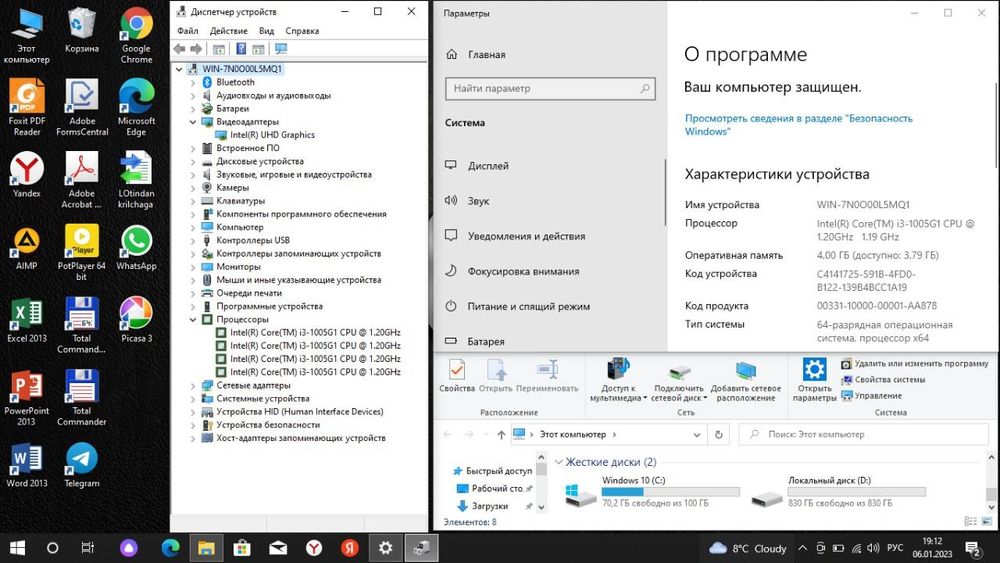Click Поиск: Этот компьютер search box
This screenshot has width=1000, height=563.
[x=864, y=435]
